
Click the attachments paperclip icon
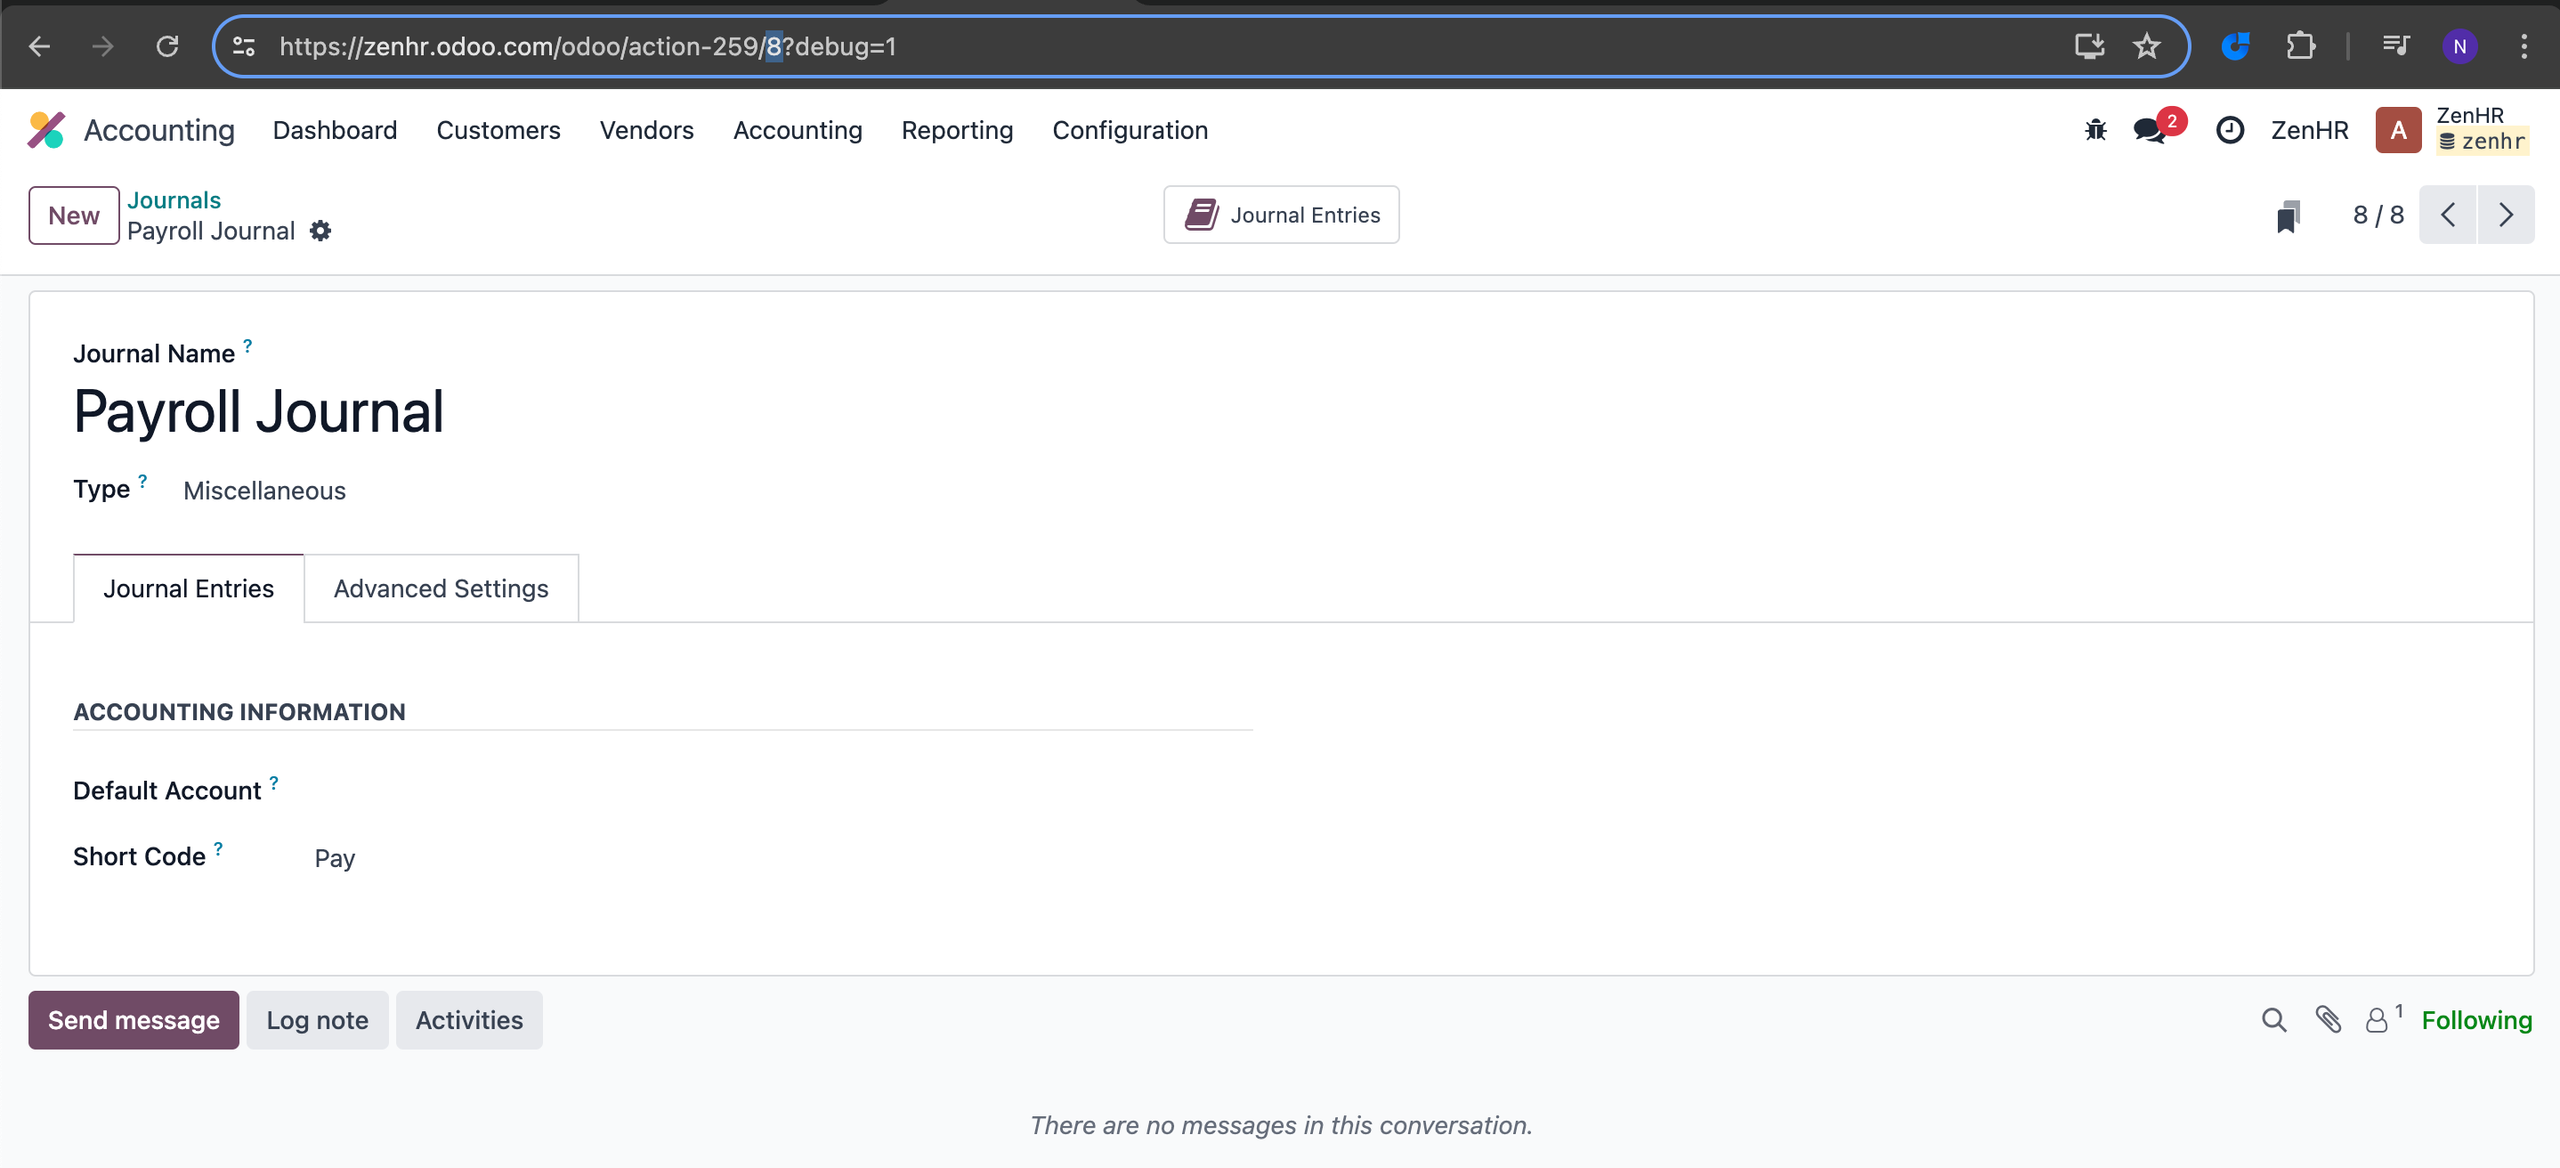pos(2328,1020)
